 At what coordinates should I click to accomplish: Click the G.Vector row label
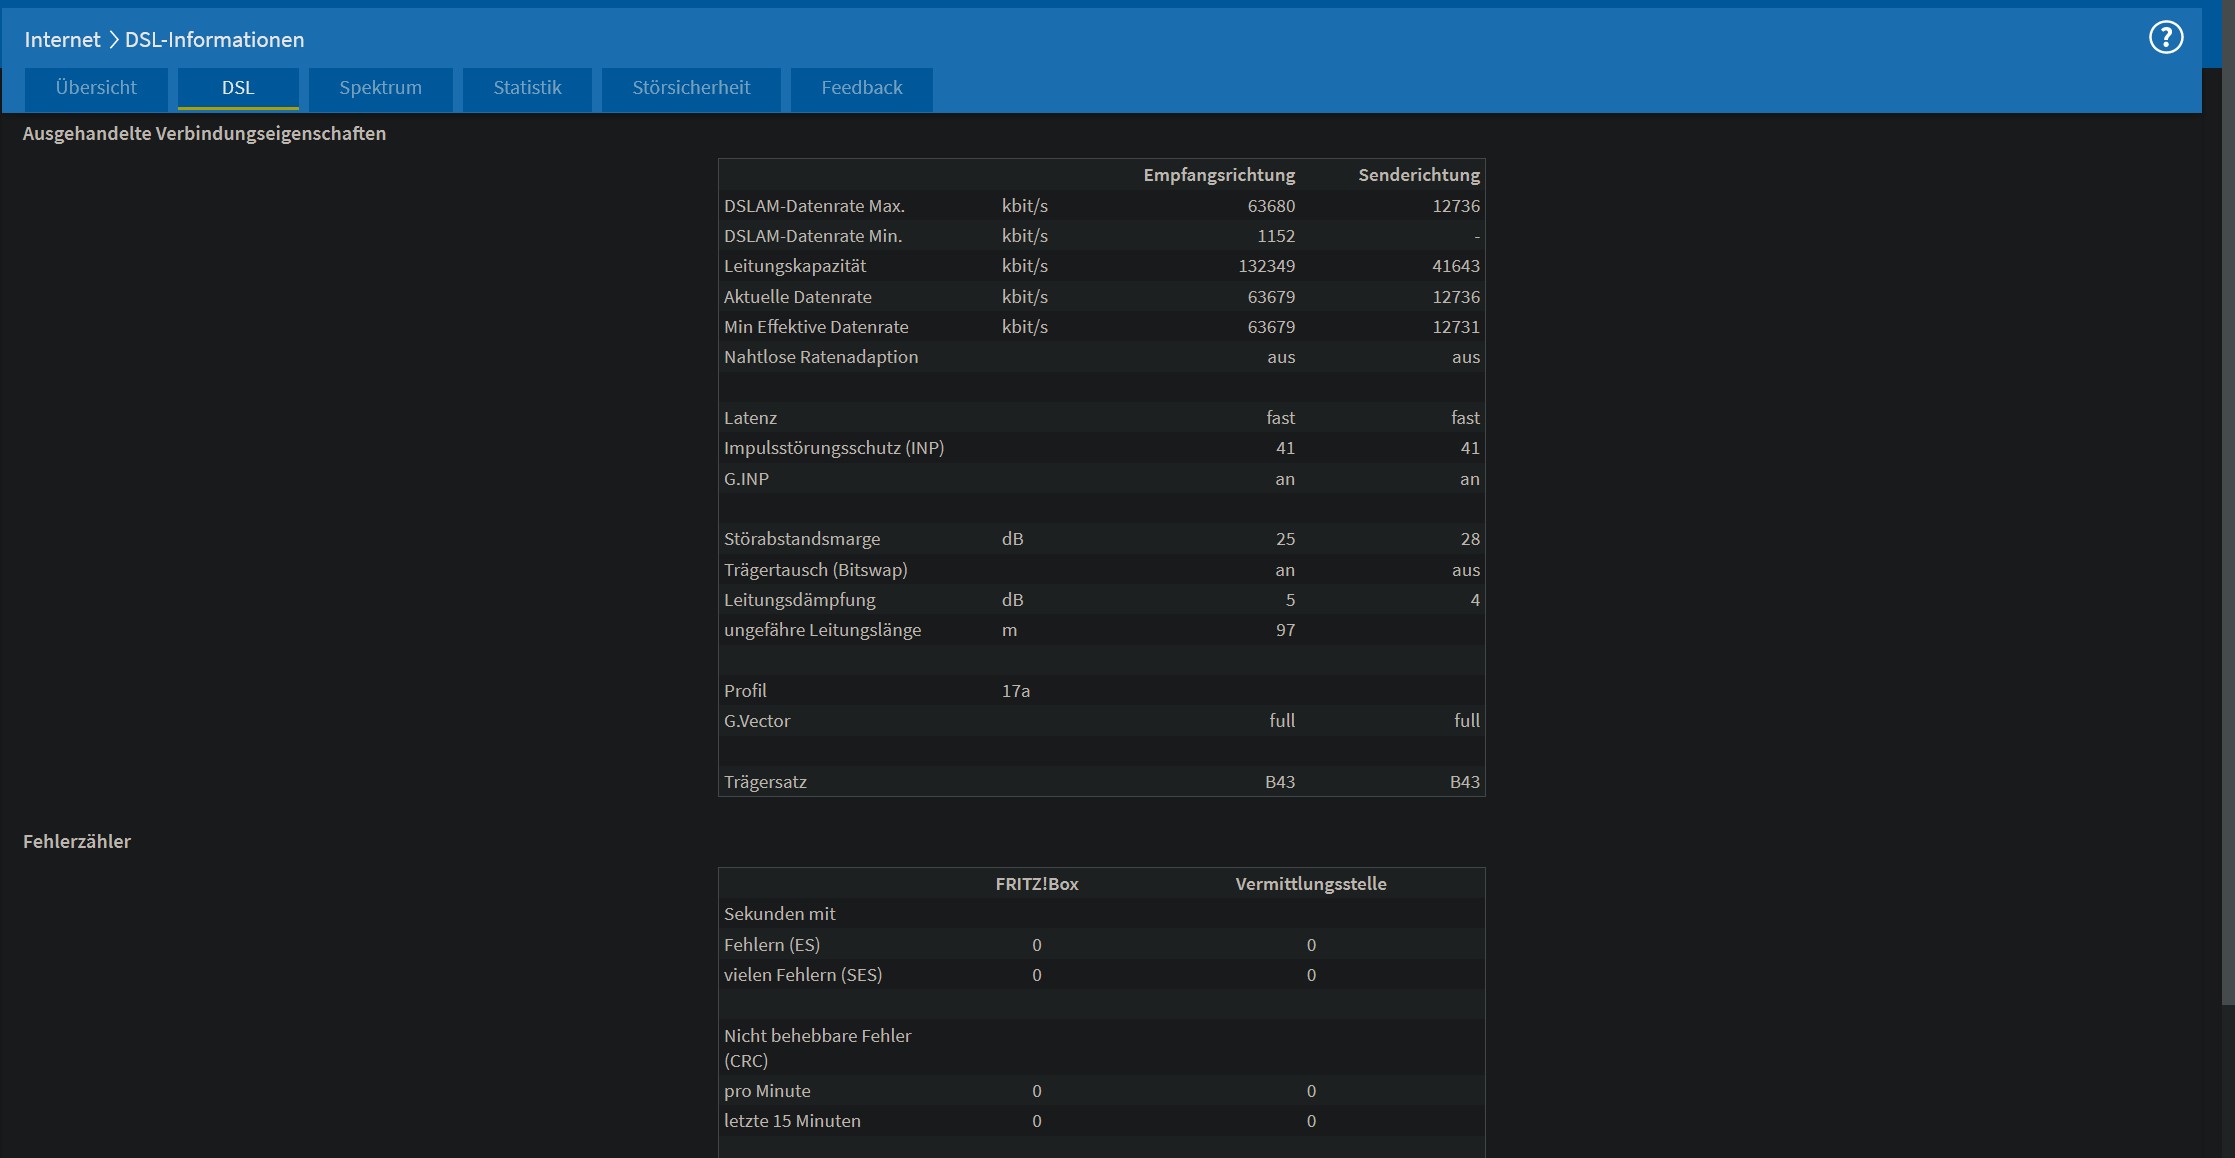(757, 721)
